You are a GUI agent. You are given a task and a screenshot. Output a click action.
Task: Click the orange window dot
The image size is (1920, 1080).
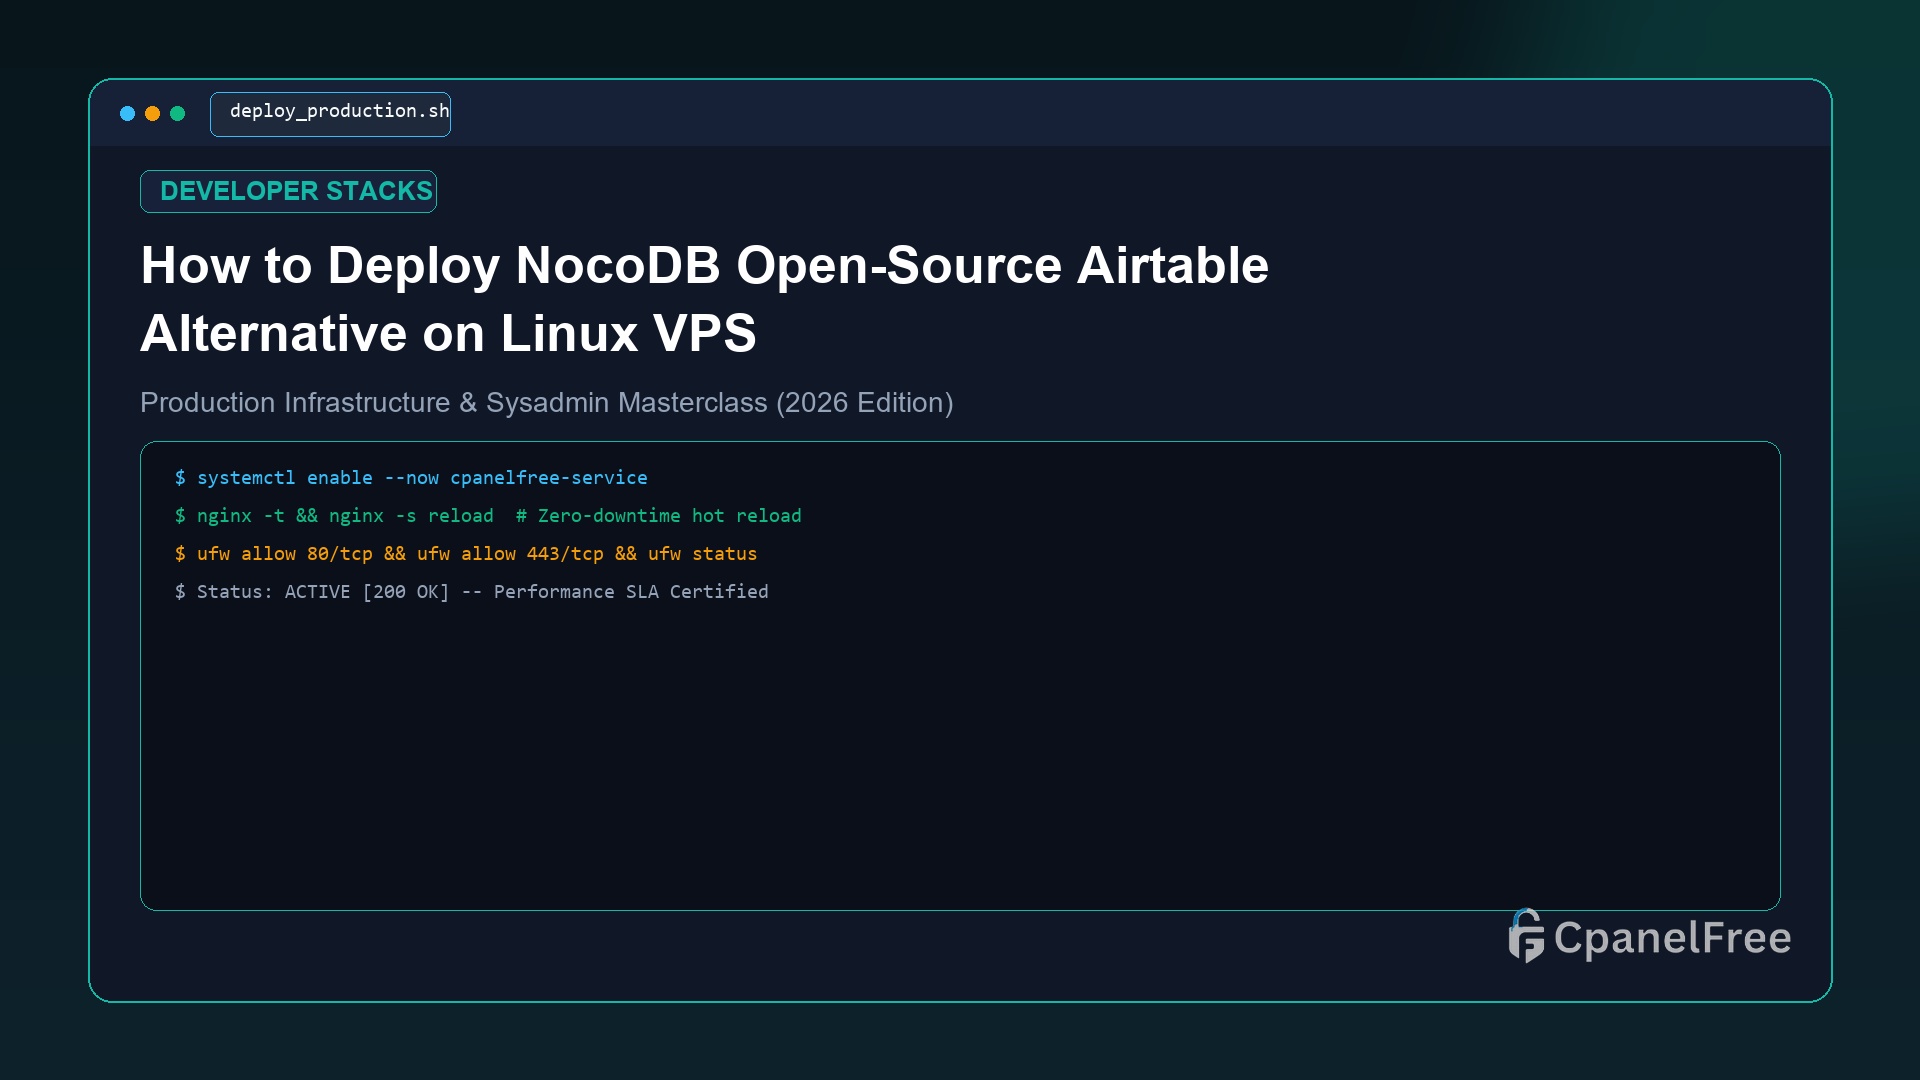(x=152, y=114)
